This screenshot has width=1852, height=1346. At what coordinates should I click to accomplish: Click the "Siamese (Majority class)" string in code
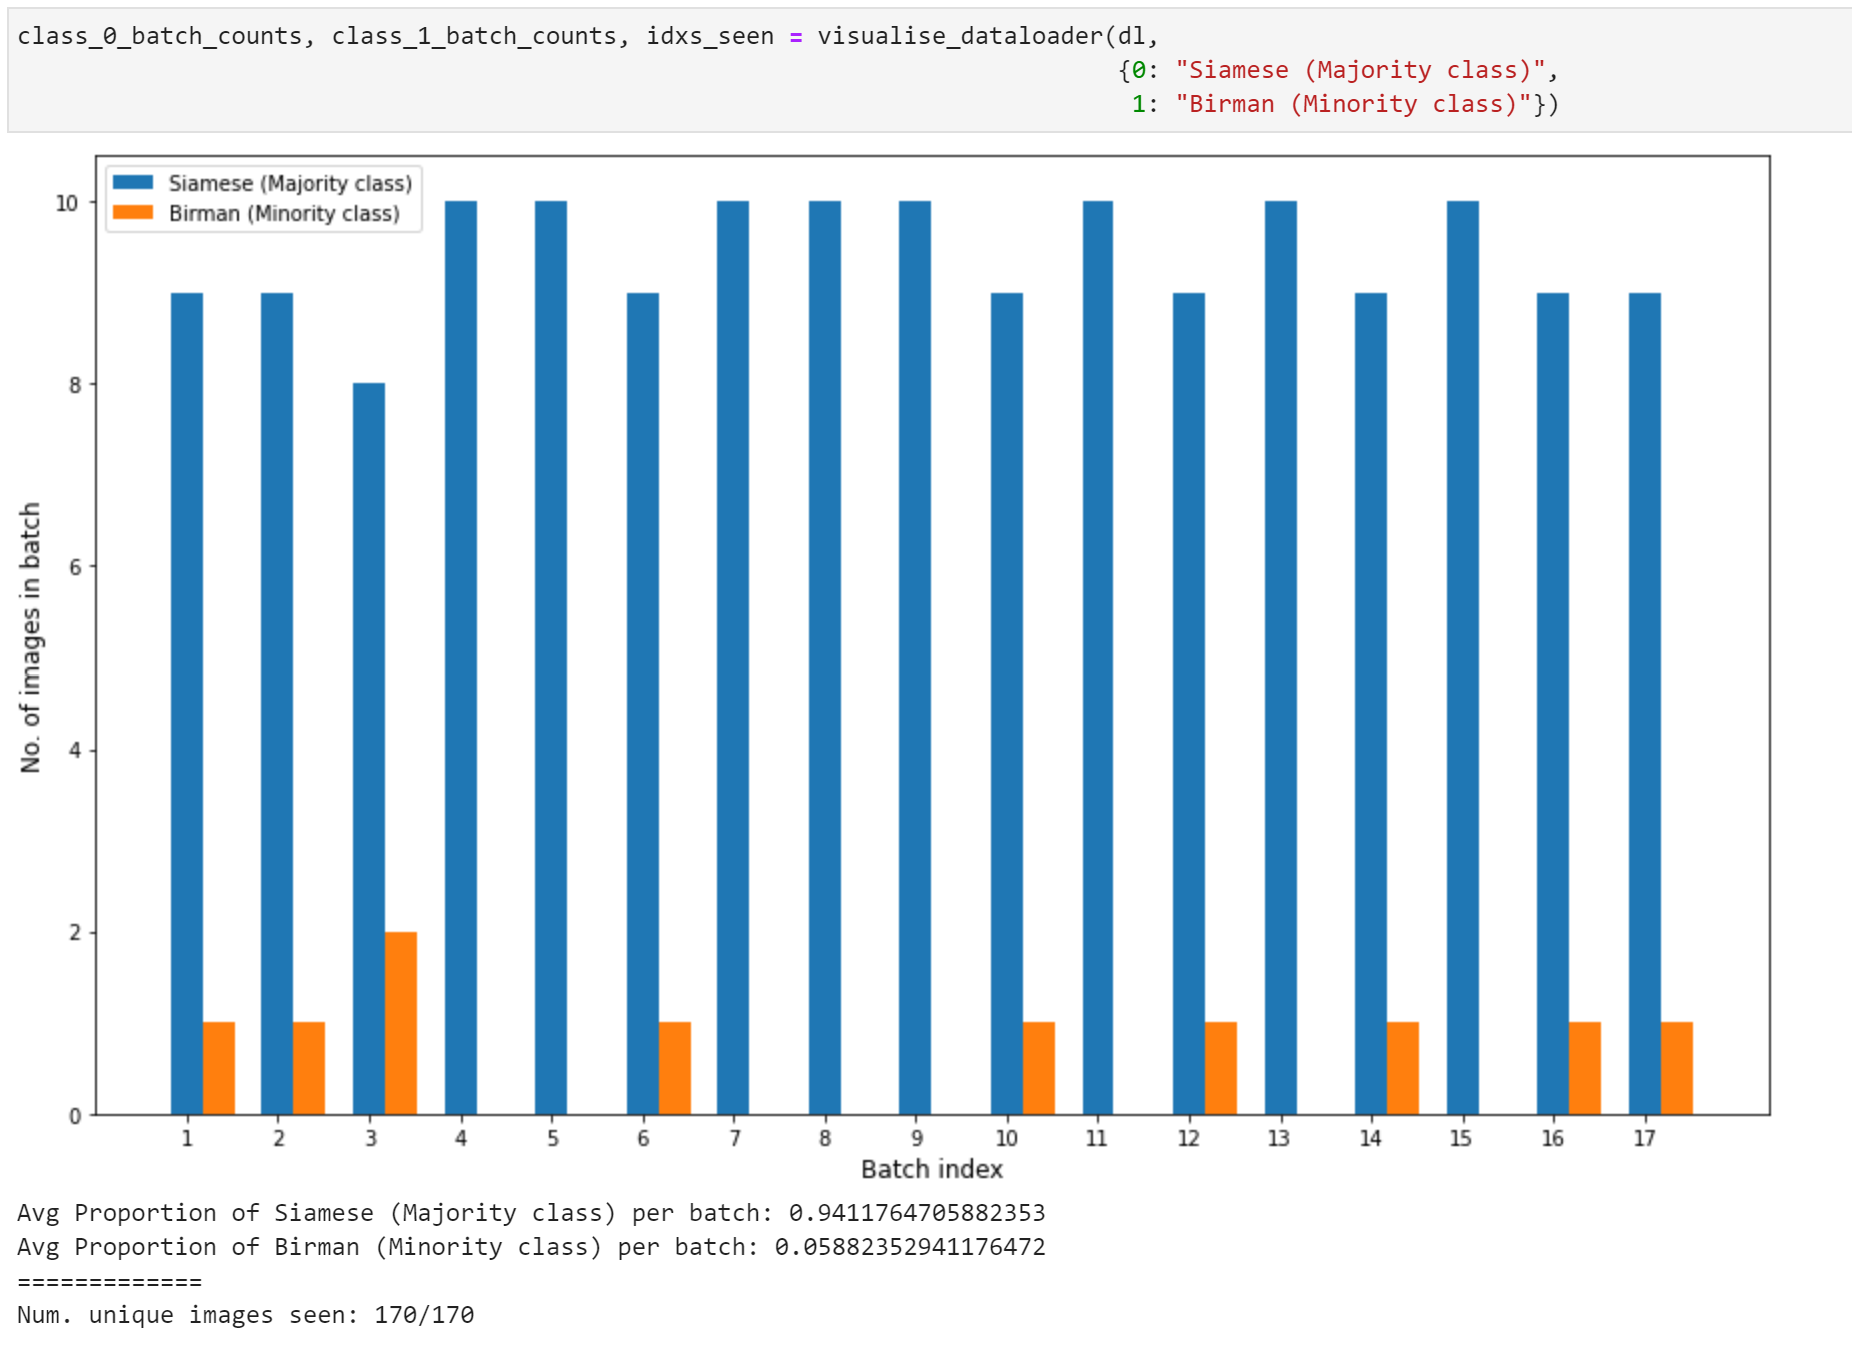[1360, 70]
